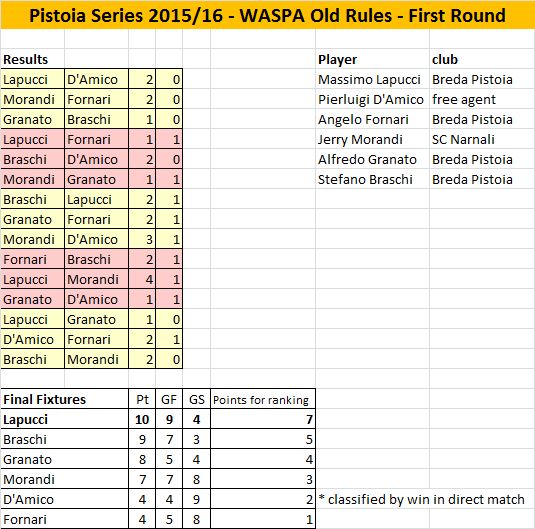The height and width of the screenshot is (529, 535).
Task: Click the Points for ranking header
Action: click(x=263, y=400)
